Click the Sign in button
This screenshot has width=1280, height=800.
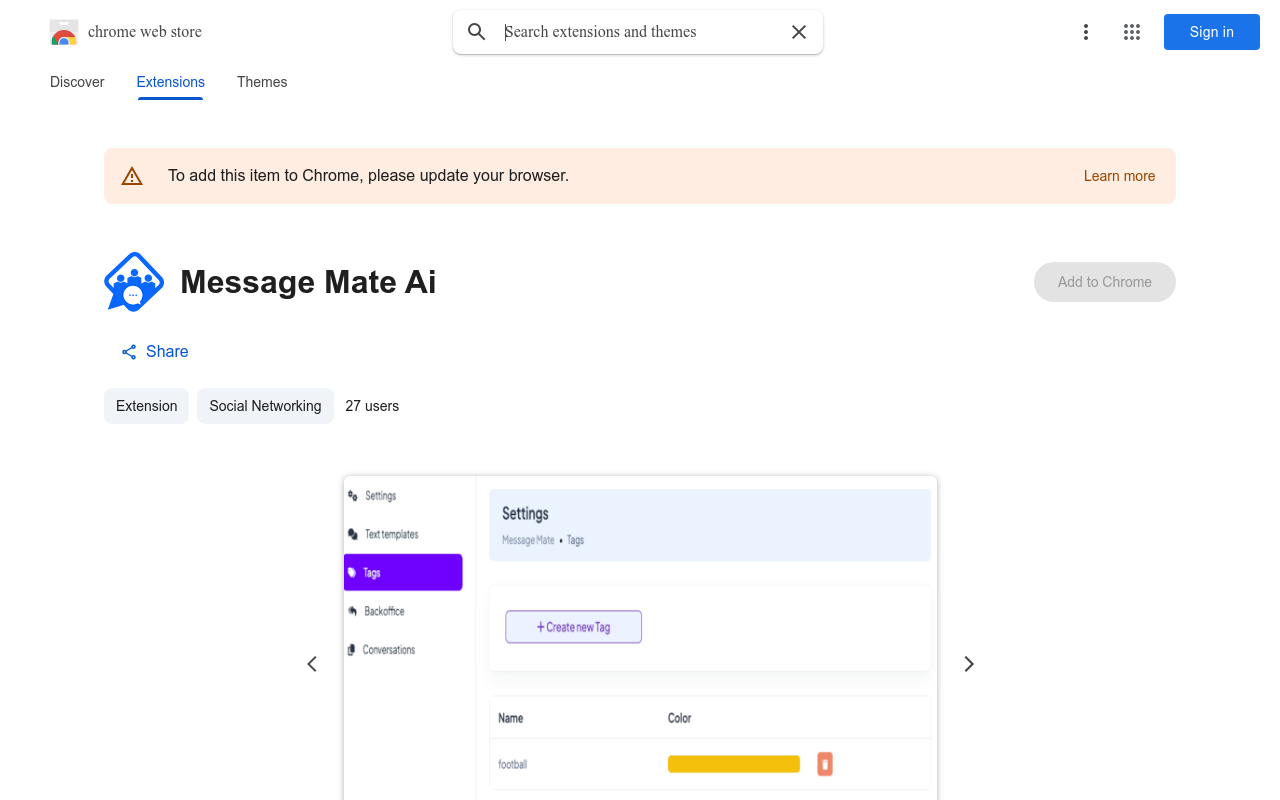click(1212, 32)
